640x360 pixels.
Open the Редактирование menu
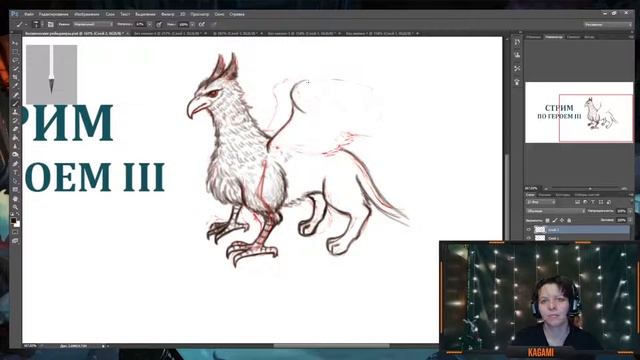click(53, 14)
